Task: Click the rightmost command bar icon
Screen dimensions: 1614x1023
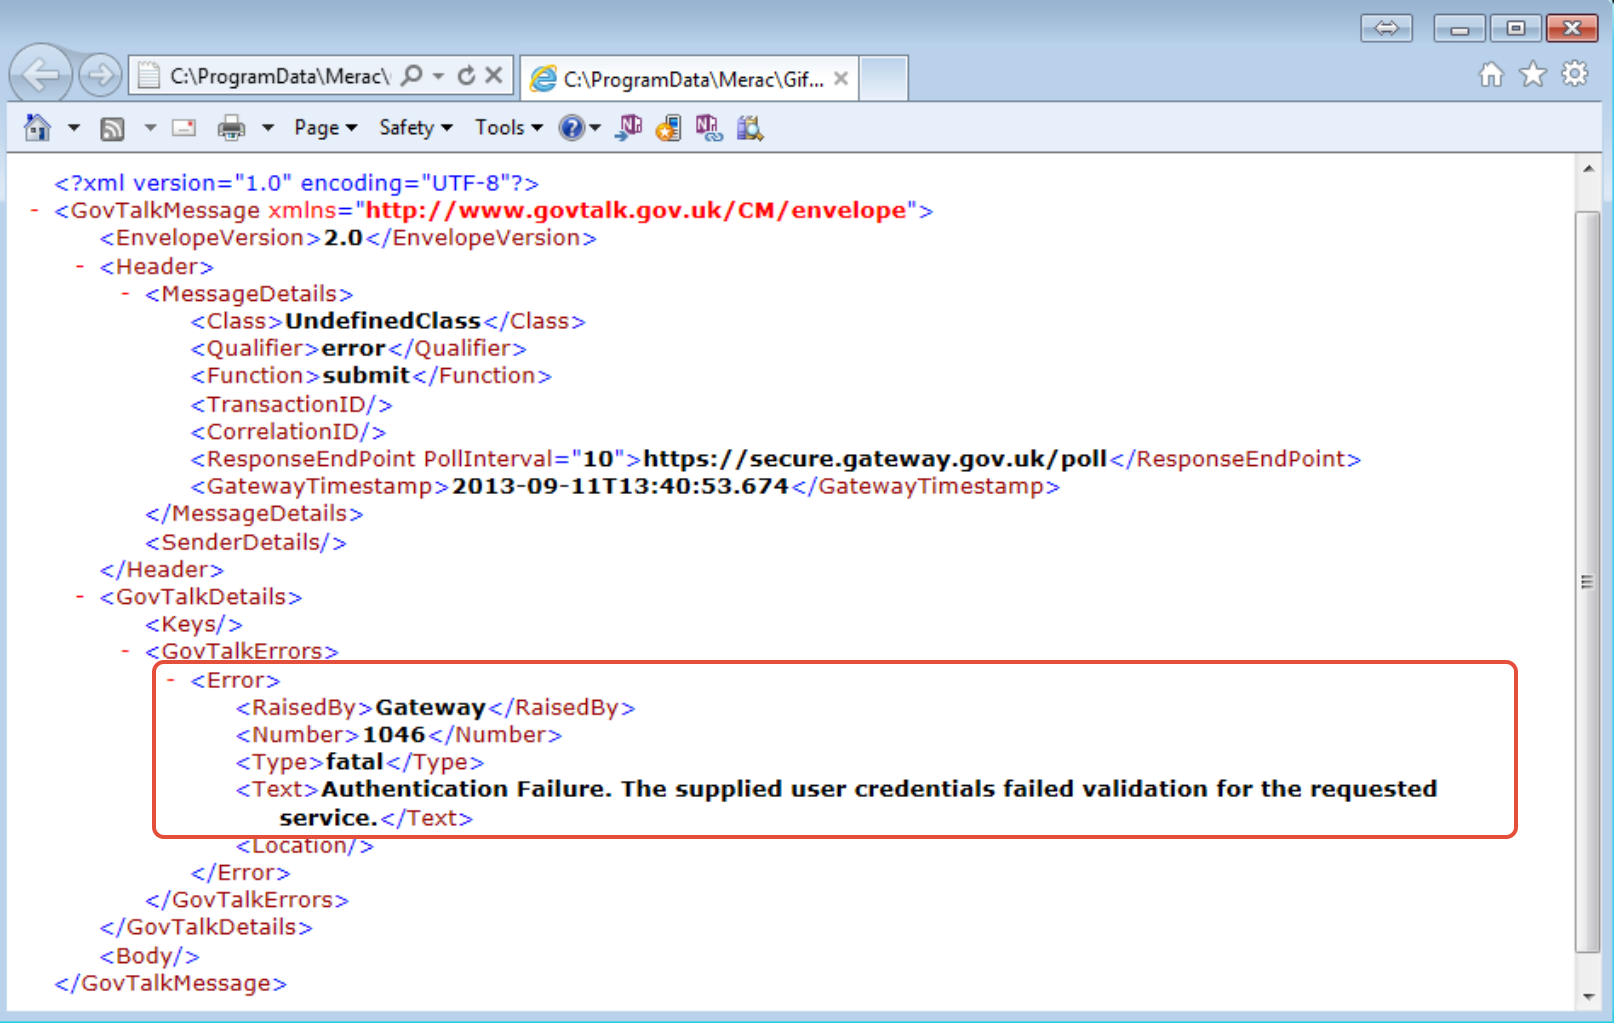Action: (750, 128)
